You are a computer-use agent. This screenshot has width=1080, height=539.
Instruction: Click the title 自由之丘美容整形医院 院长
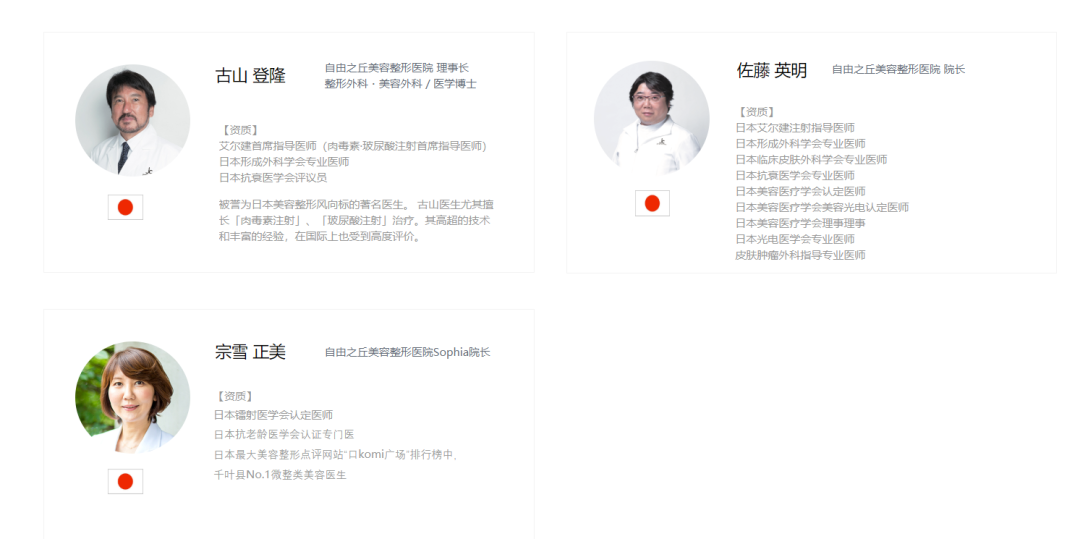coord(898,70)
